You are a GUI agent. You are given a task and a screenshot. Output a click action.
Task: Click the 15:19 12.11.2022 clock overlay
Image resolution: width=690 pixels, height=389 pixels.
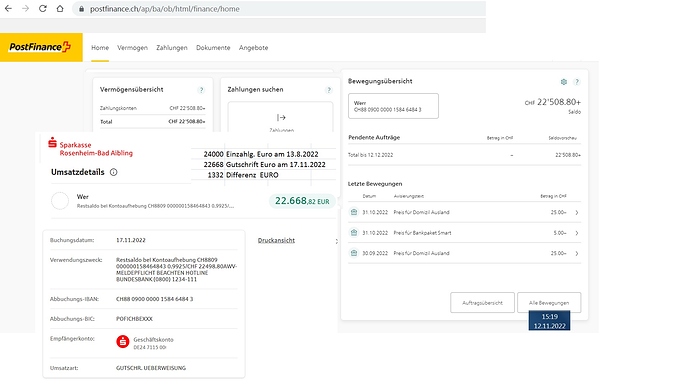point(549,321)
